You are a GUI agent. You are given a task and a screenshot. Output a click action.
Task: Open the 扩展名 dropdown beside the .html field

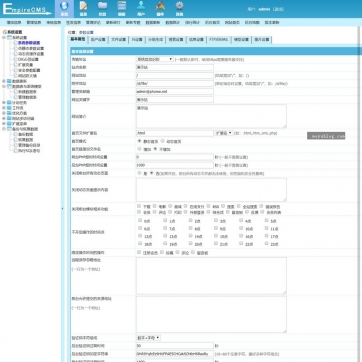[224, 133]
